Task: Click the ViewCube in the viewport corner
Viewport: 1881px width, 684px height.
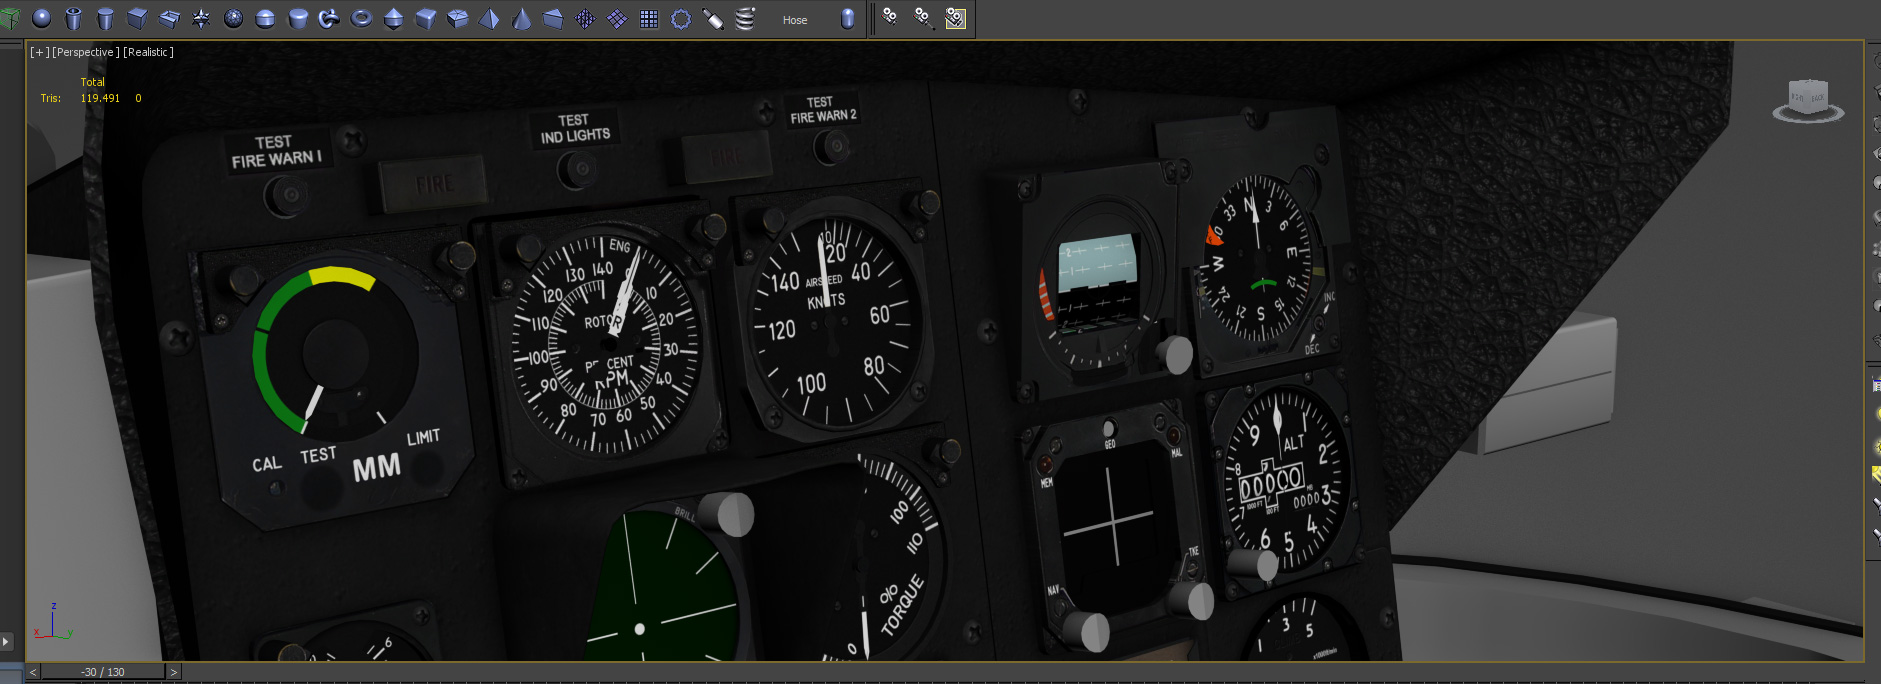Action: [x=1808, y=100]
